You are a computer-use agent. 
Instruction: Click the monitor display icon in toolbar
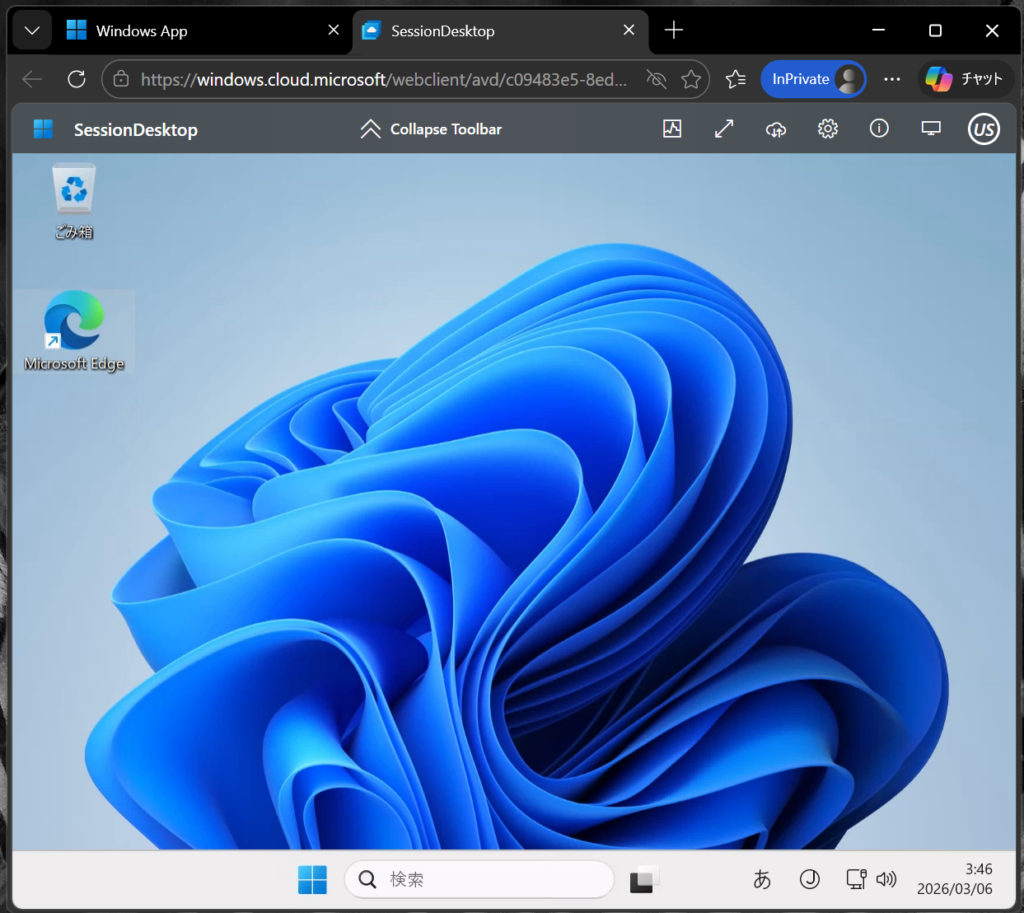tap(931, 129)
